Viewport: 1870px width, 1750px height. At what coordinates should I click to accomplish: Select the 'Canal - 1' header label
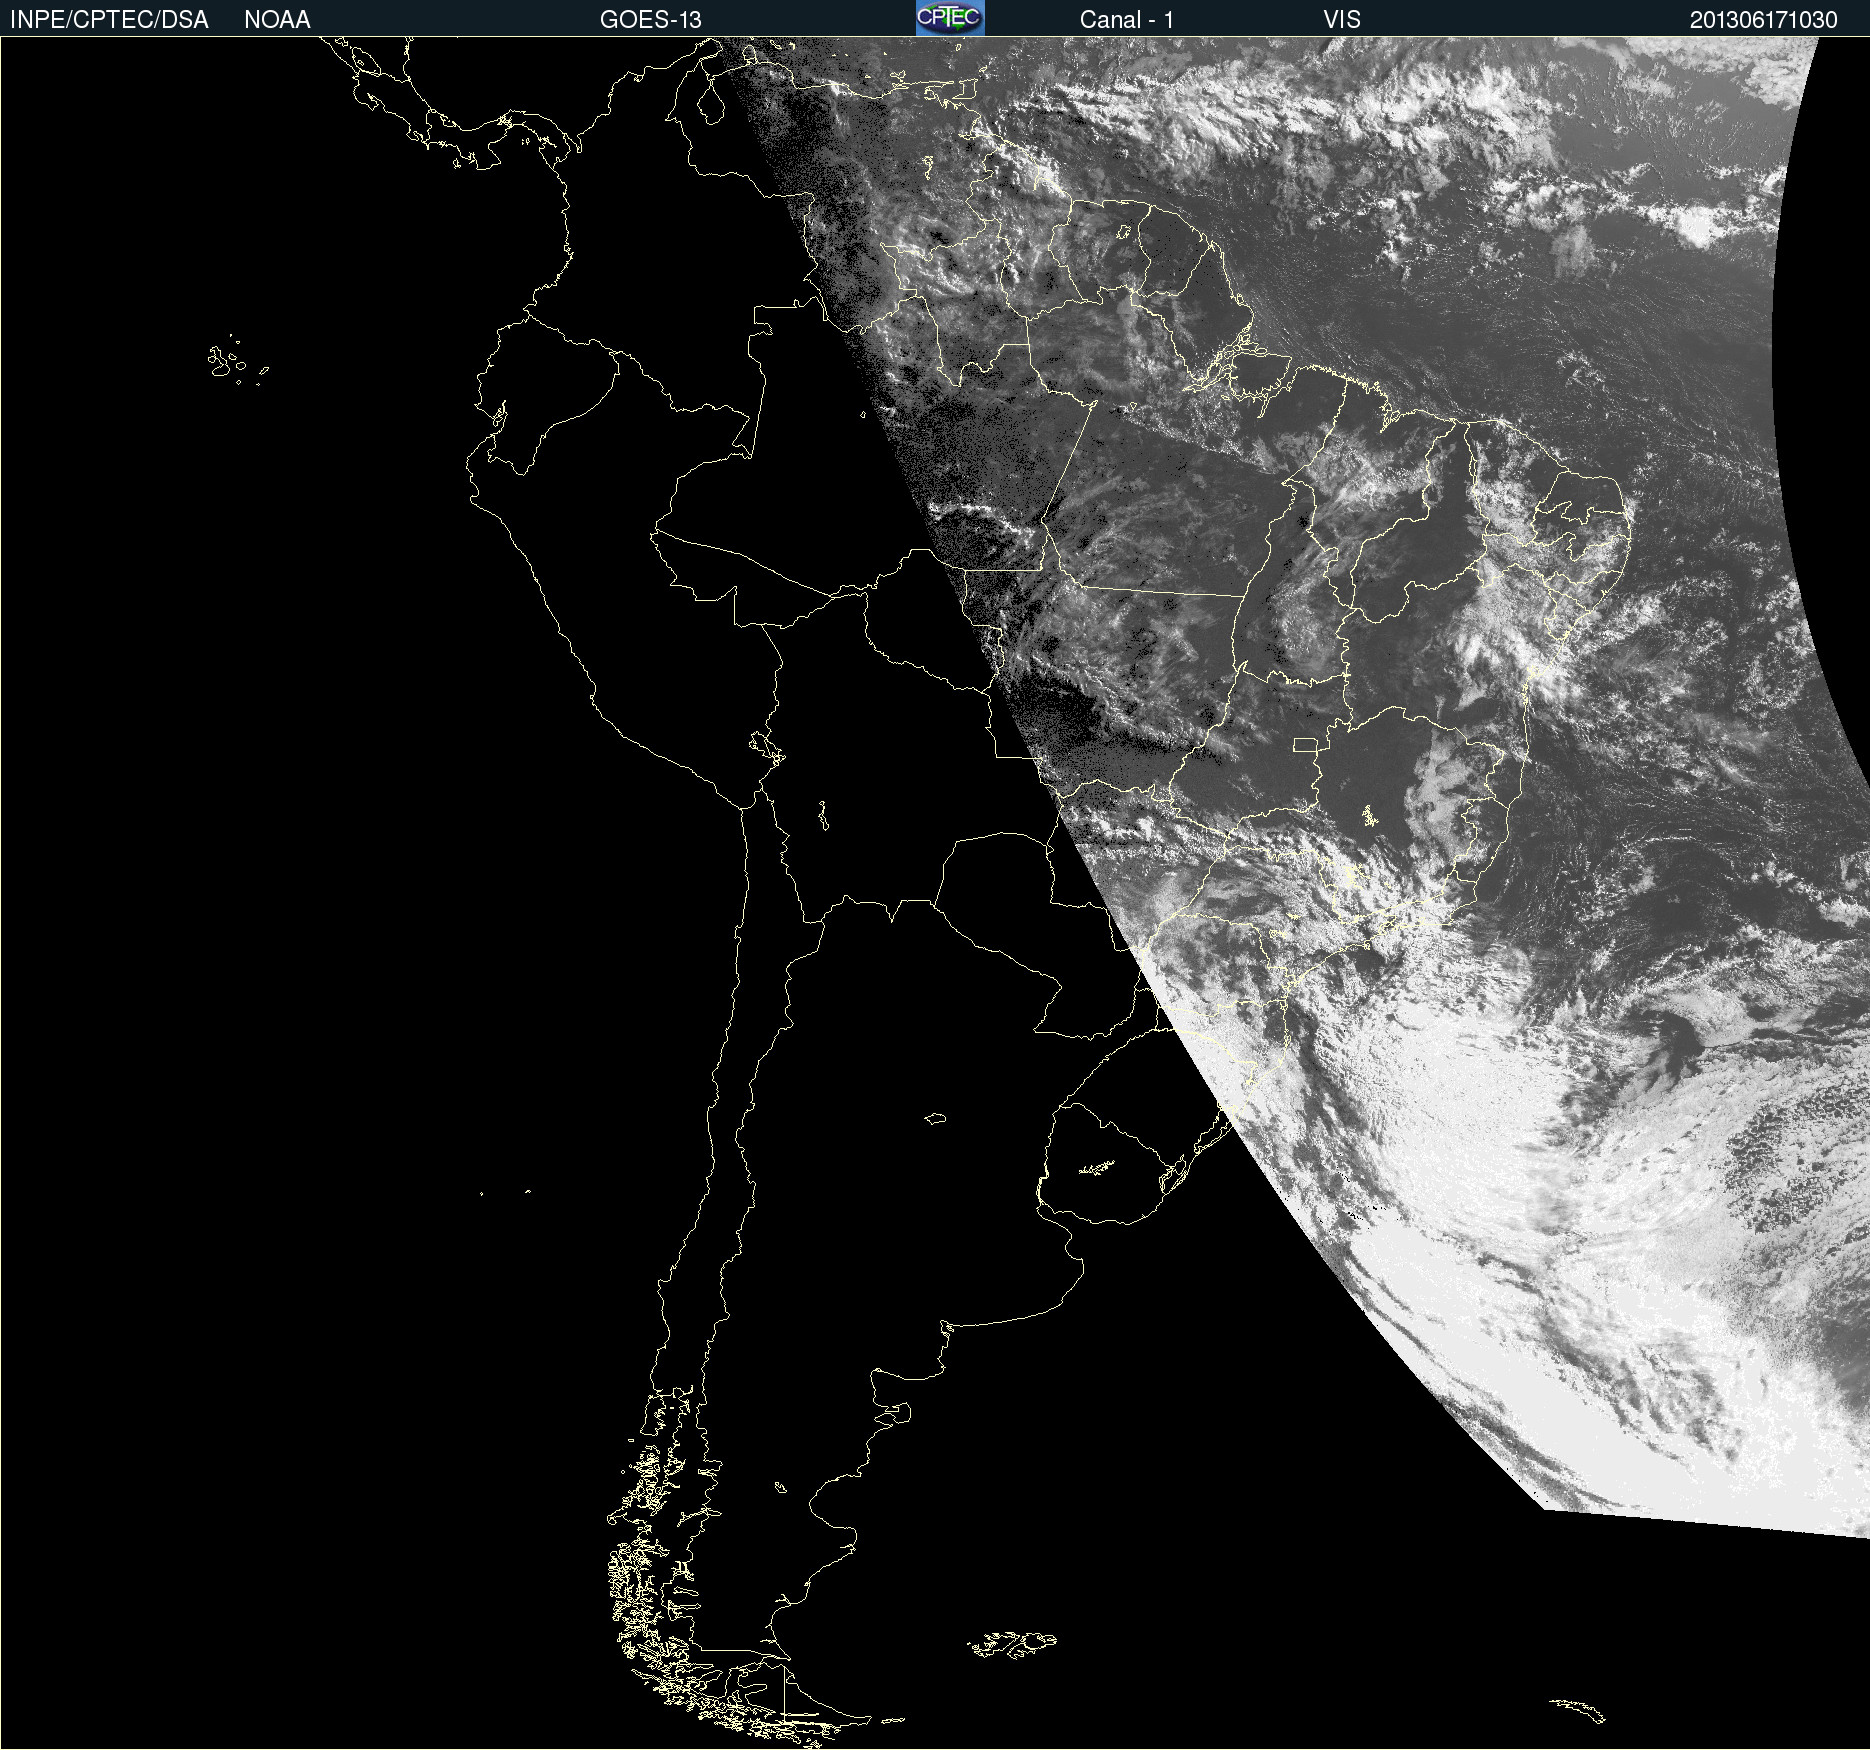coord(1127,20)
